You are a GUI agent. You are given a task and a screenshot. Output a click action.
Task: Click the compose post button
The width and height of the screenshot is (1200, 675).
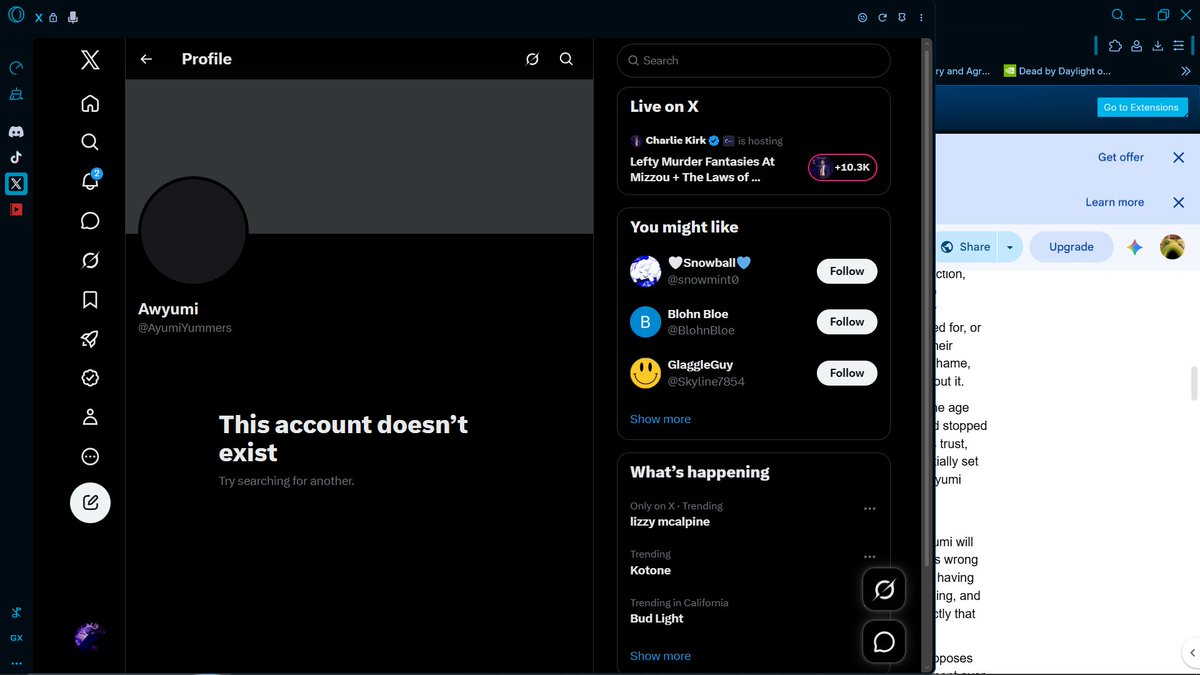coord(90,502)
